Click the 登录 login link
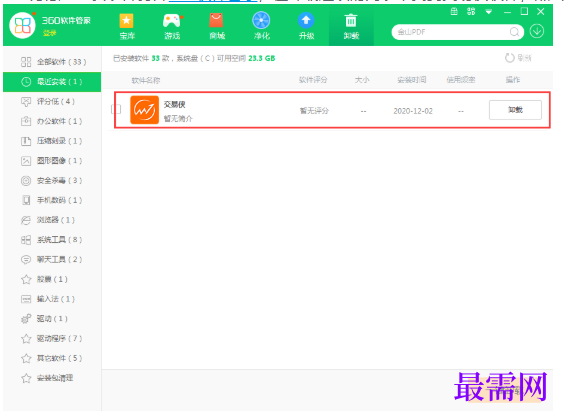The width and height of the screenshot is (566, 418). (49, 33)
